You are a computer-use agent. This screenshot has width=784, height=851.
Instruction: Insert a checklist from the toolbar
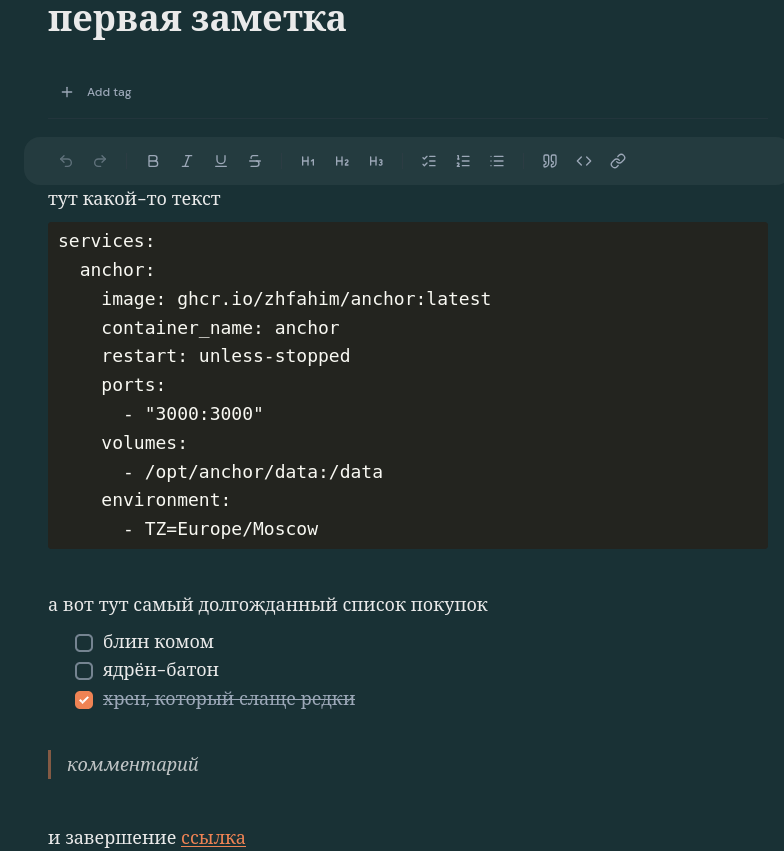(x=429, y=161)
